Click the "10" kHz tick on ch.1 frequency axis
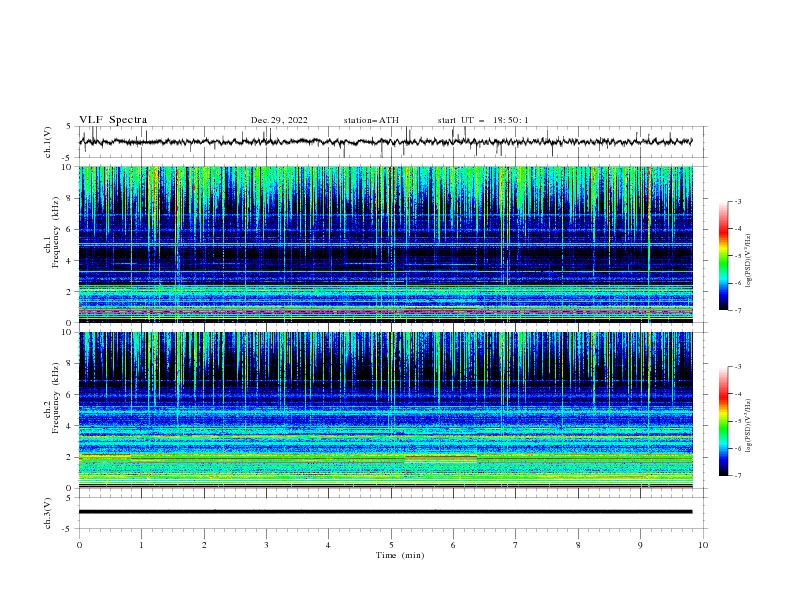This screenshot has height=612, width=792. point(68,167)
